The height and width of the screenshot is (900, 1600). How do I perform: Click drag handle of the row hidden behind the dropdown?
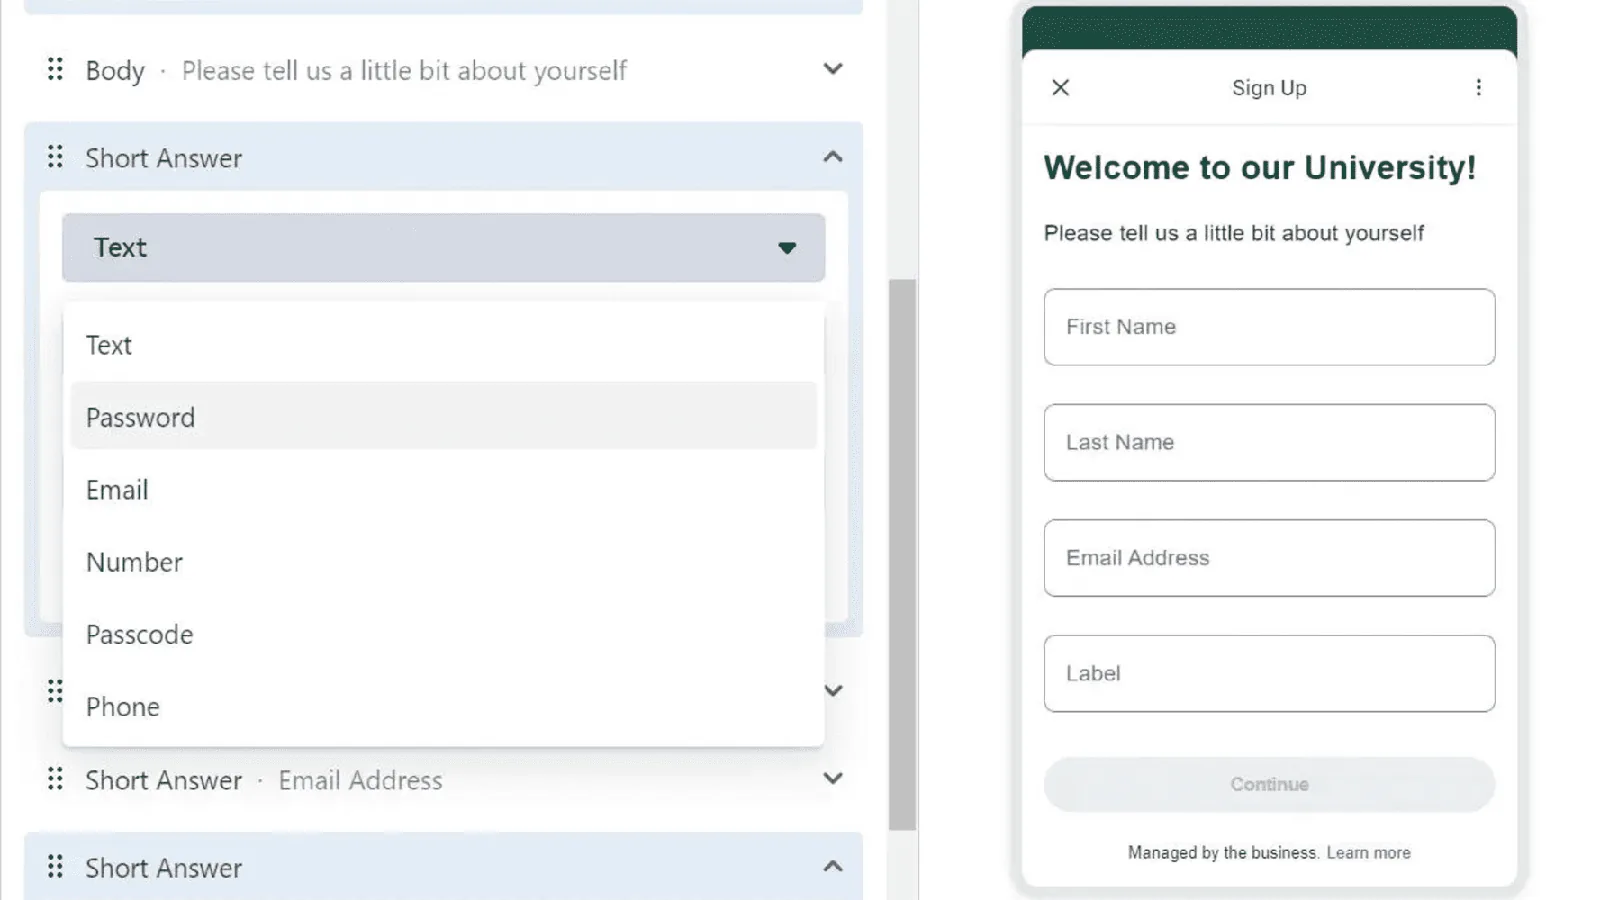click(x=55, y=691)
